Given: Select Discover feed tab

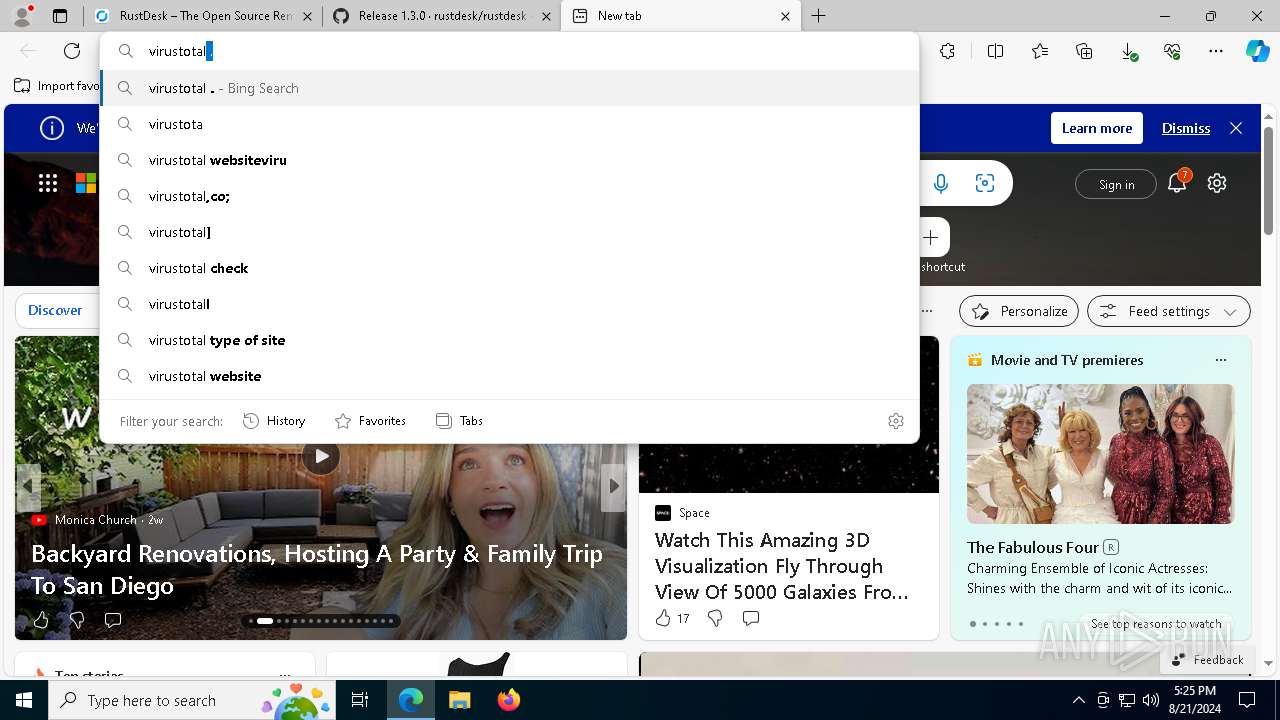Looking at the screenshot, I should [x=55, y=310].
